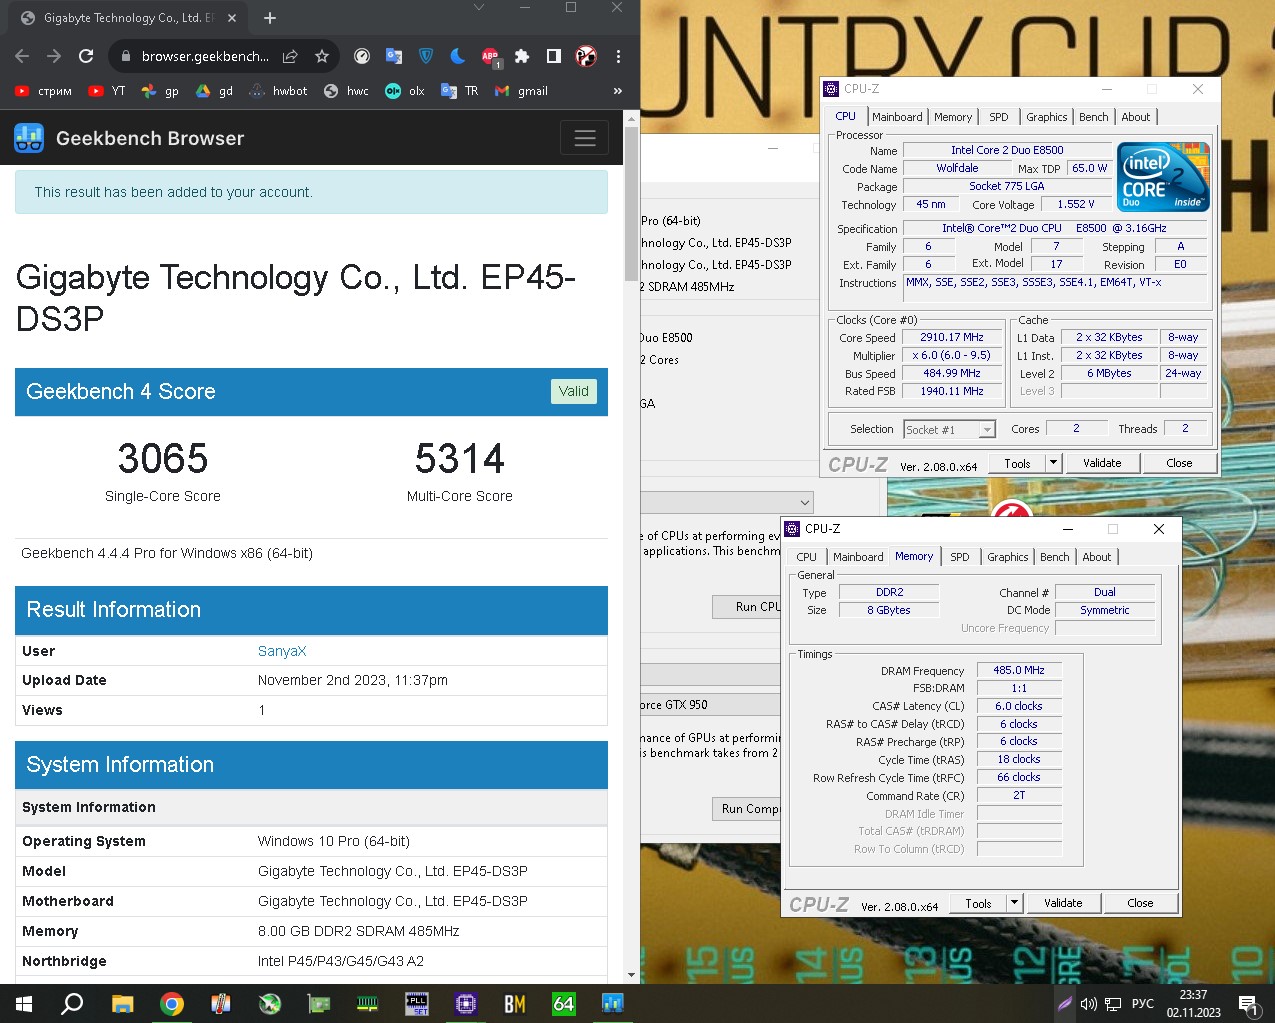Go back in Chrome history

coord(22,56)
